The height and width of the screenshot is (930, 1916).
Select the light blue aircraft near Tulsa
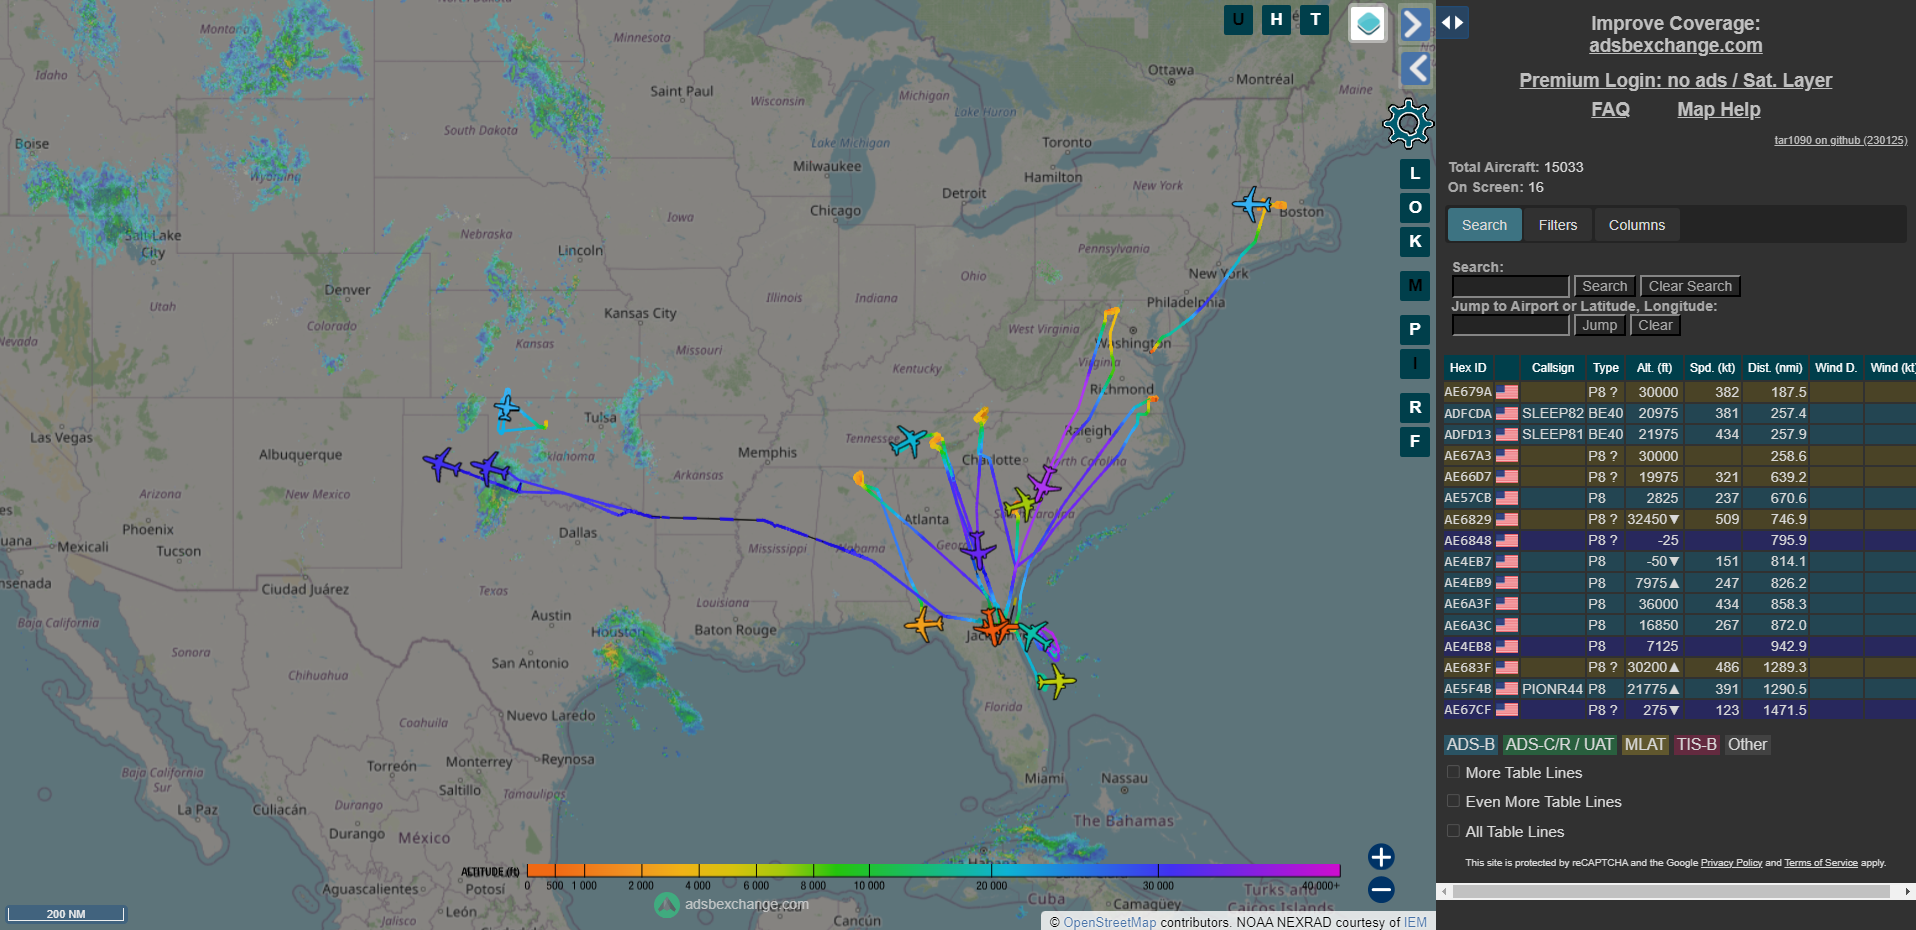click(507, 408)
